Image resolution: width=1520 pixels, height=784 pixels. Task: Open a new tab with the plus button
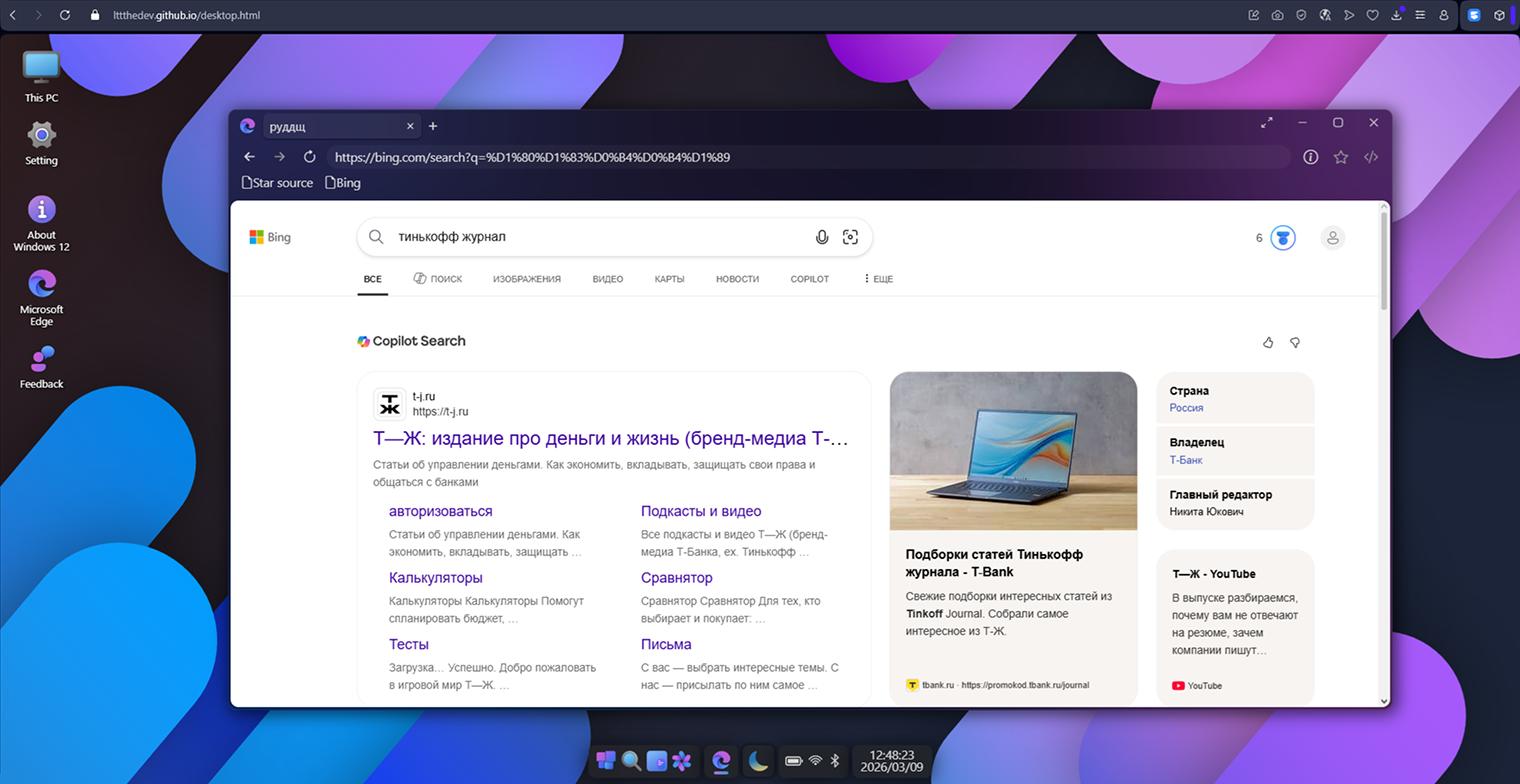click(433, 126)
